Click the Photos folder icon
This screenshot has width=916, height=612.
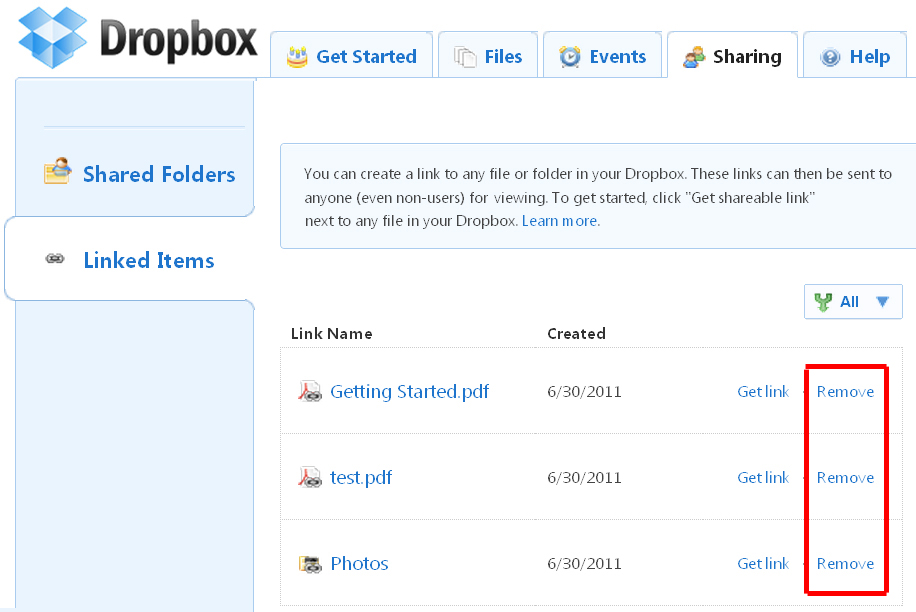310,564
